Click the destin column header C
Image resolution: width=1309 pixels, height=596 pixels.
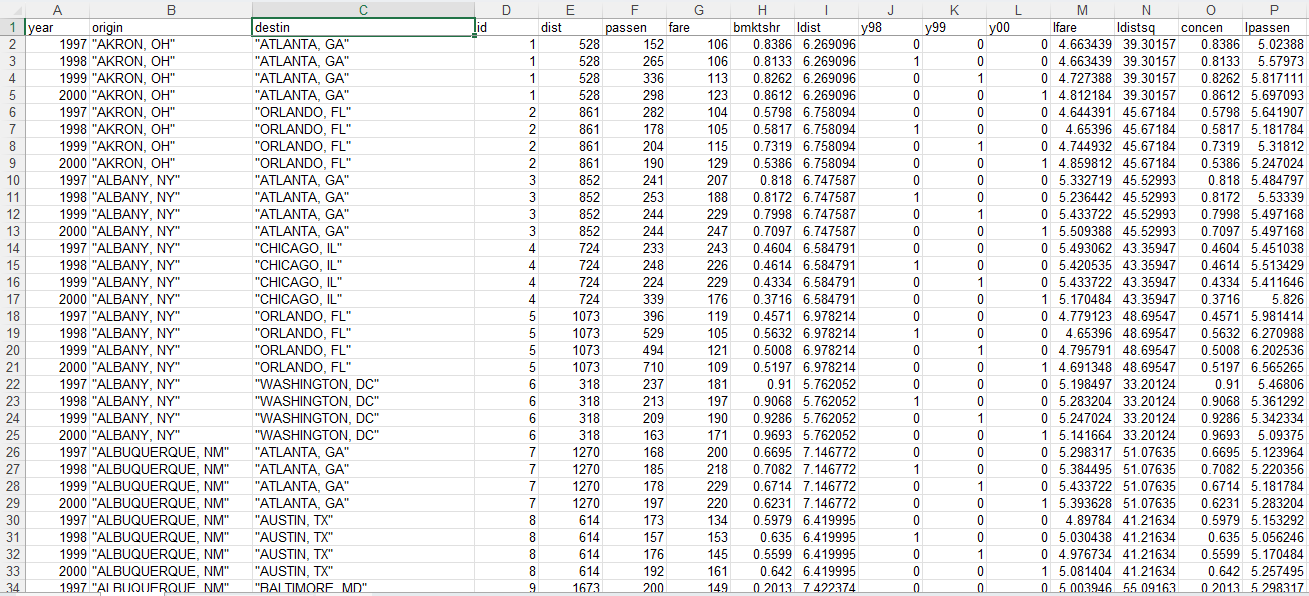coord(364,10)
